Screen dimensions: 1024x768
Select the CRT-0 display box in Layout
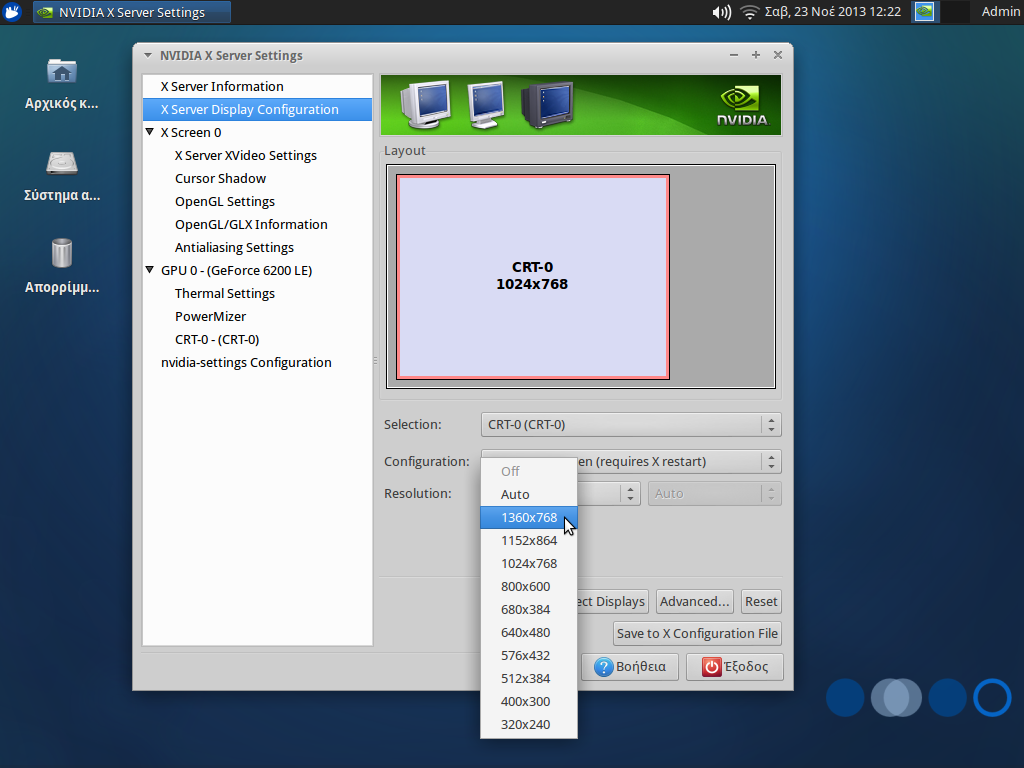(532, 276)
